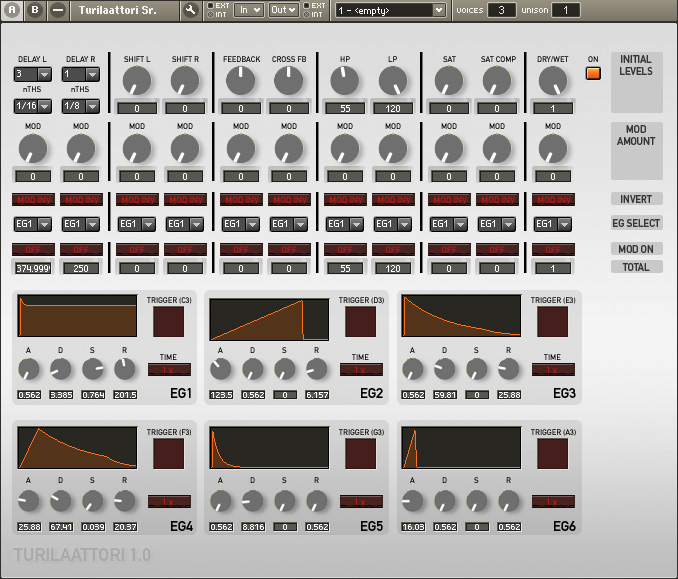
Task: Toggle MOD INV under Delay L
Action: click(x=33, y=199)
